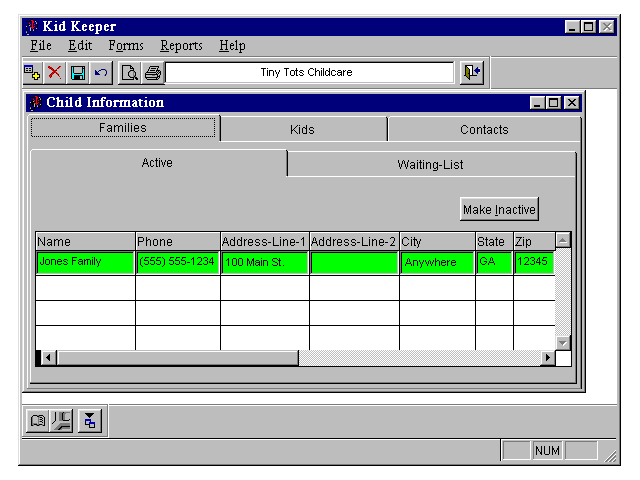The image size is (640, 480).
Task: Click the bottom toolbar icon beside the book
Action: click(x=61, y=421)
